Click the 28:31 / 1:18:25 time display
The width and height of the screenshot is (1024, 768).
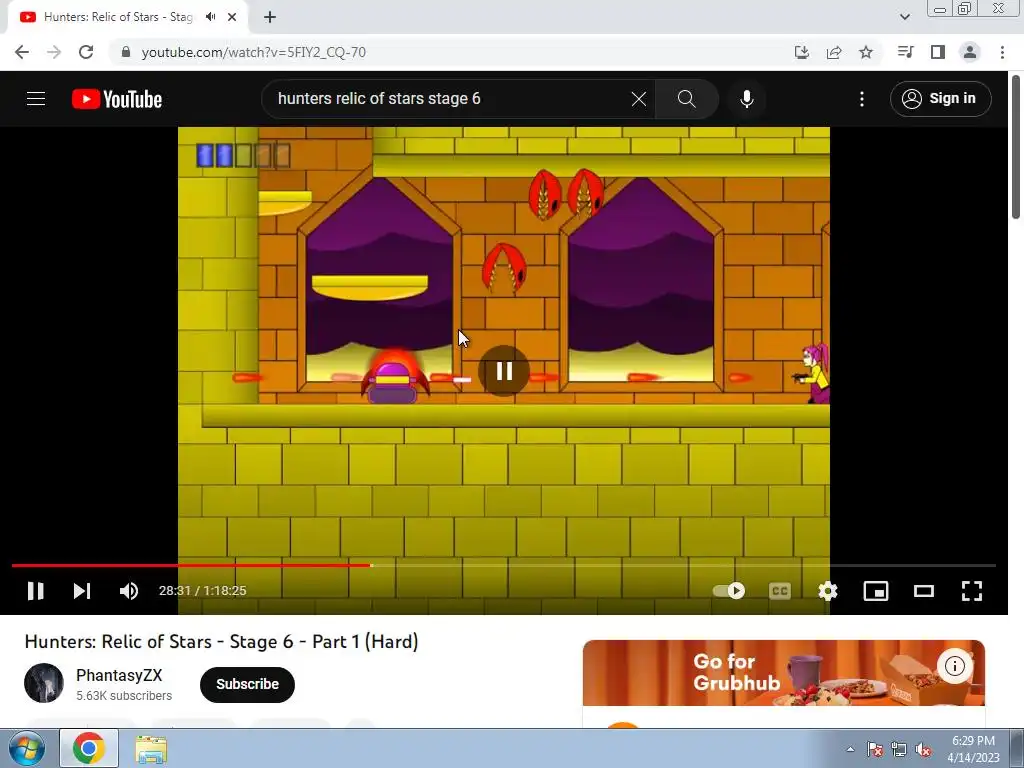(x=202, y=590)
